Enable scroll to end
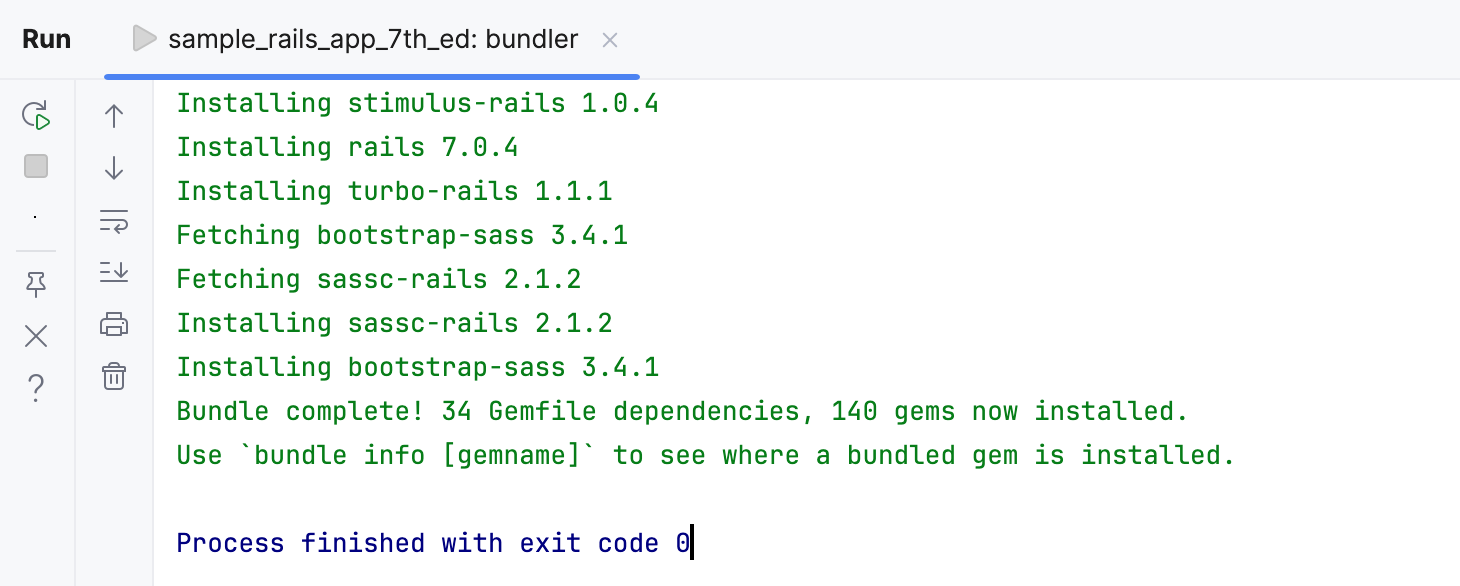 tap(113, 271)
